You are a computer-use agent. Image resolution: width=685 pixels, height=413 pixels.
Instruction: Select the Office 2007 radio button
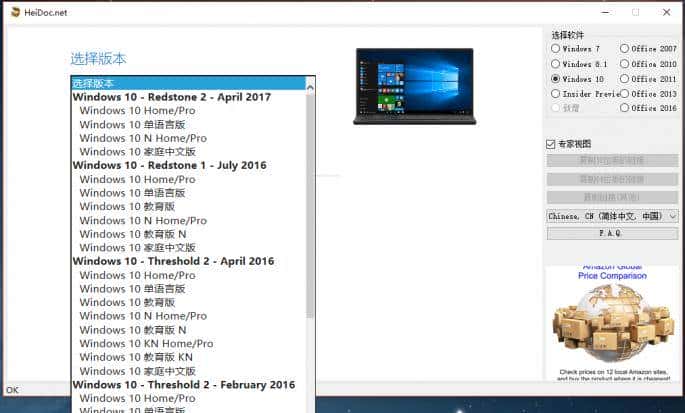(625, 49)
